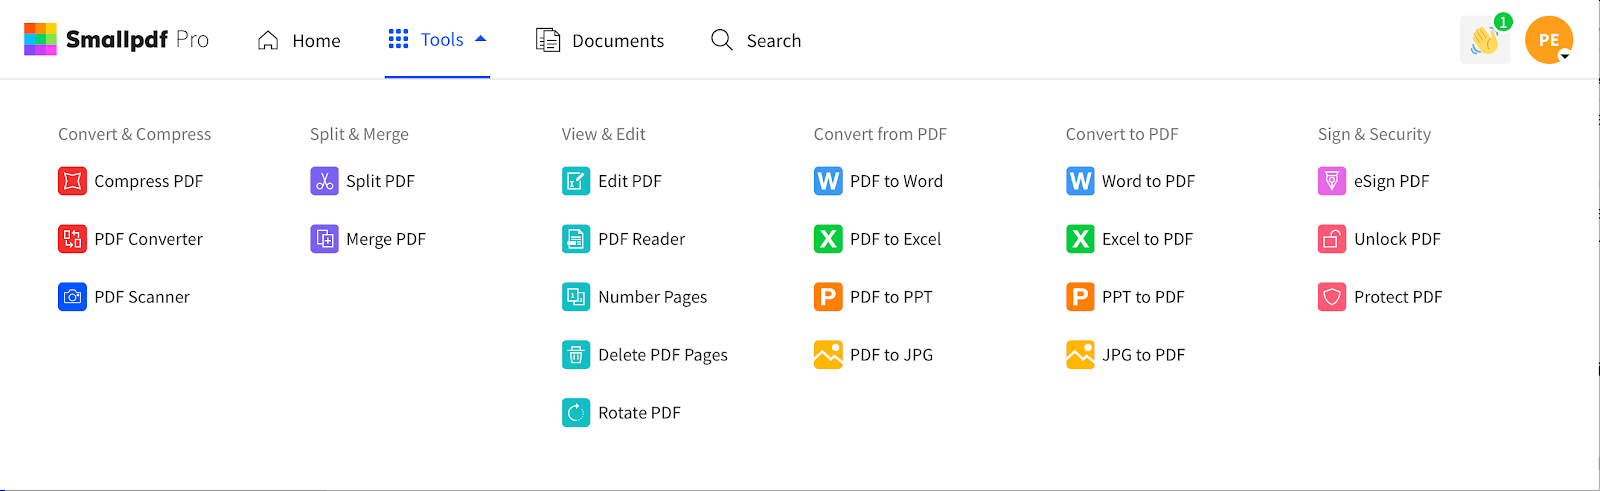Image resolution: width=1600 pixels, height=491 pixels.
Task: Click the Number Pages icon
Action: 576,297
